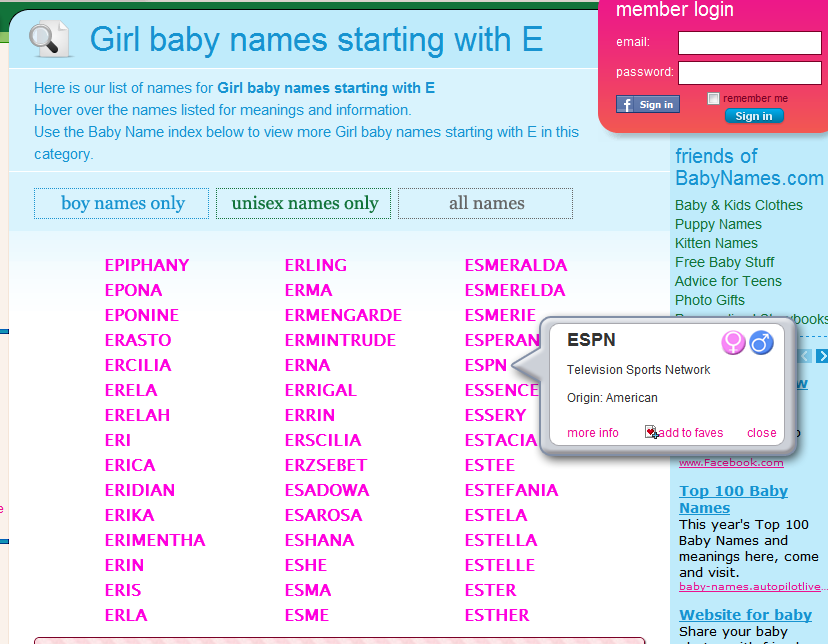Click the name ESMERALDA

click(x=516, y=265)
